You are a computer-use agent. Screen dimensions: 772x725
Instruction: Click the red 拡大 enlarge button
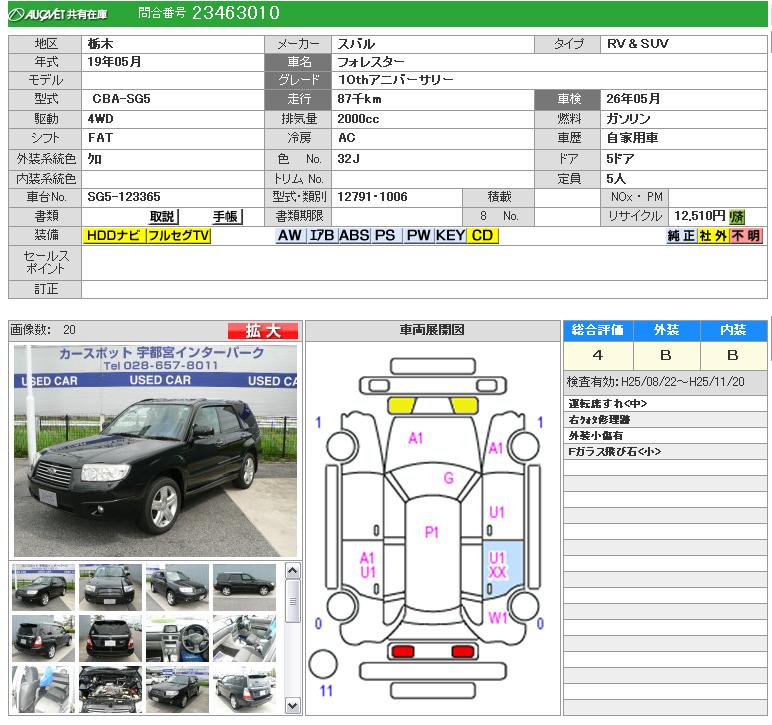[x=262, y=331]
